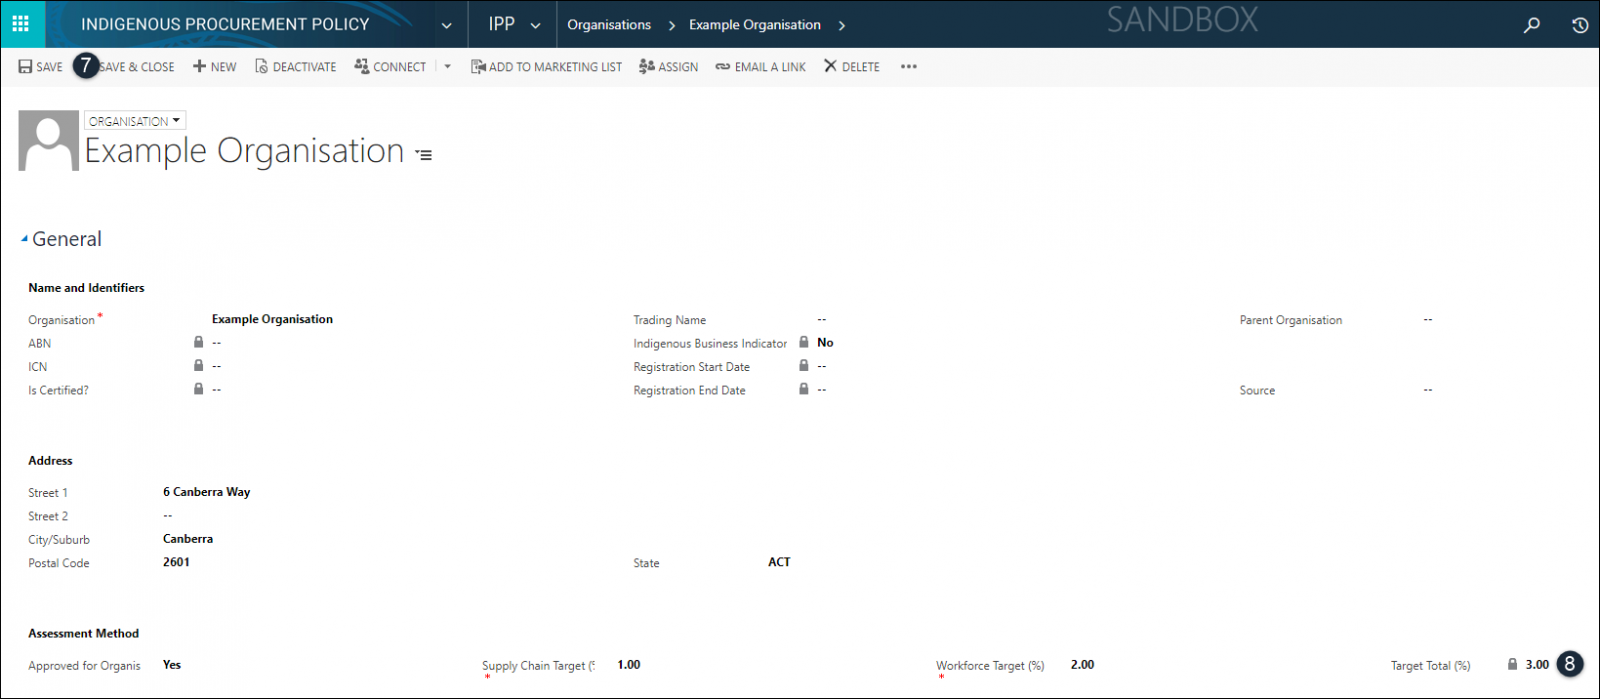
Task: Click the Assessment Method heading
Action: point(83,634)
